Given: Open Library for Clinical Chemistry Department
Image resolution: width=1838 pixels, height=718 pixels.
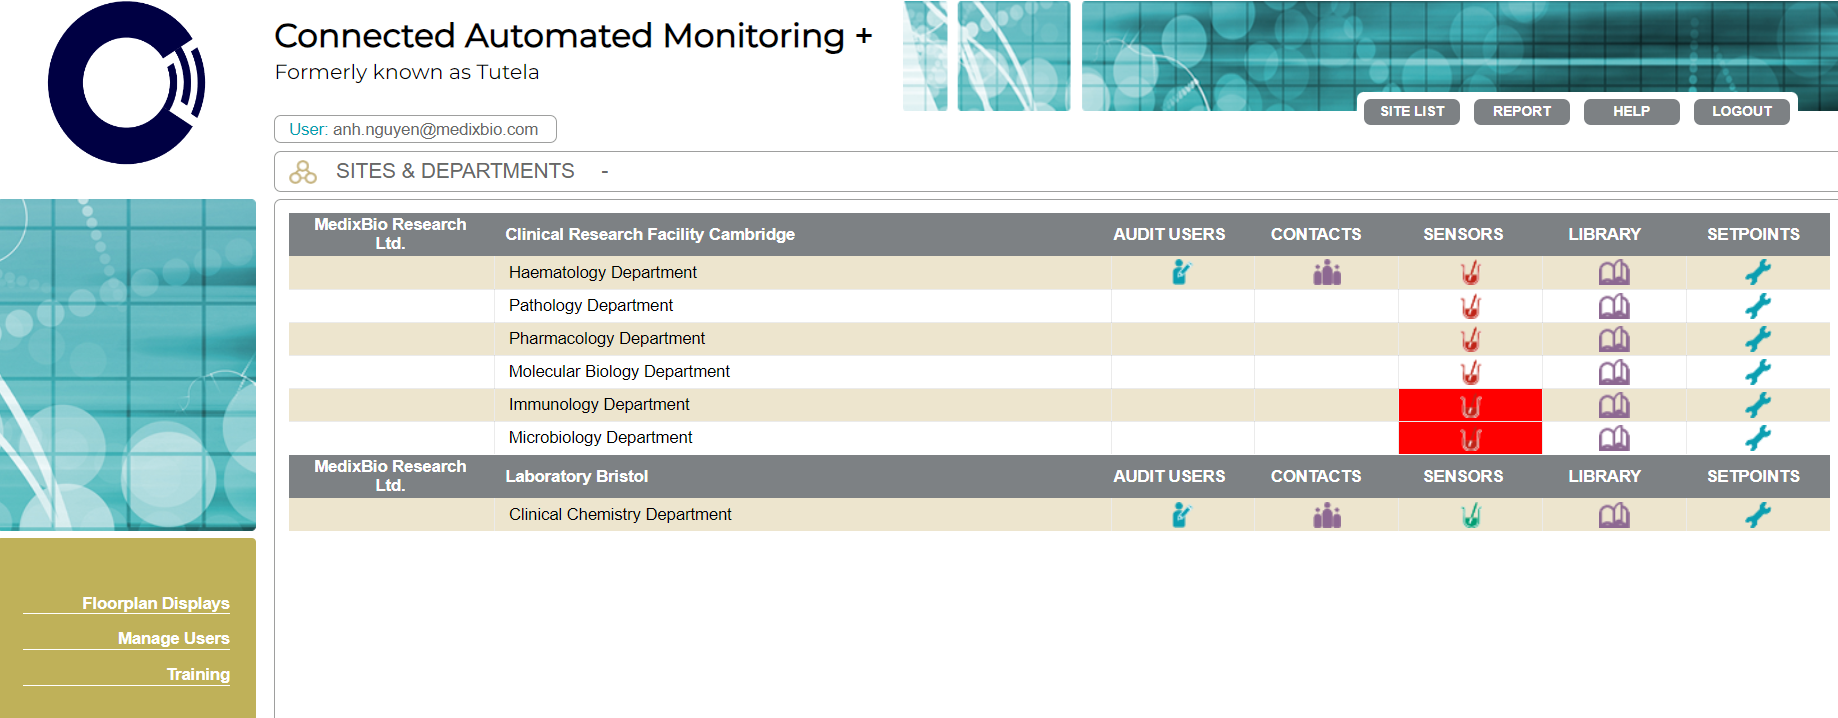Looking at the screenshot, I should [1613, 515].
